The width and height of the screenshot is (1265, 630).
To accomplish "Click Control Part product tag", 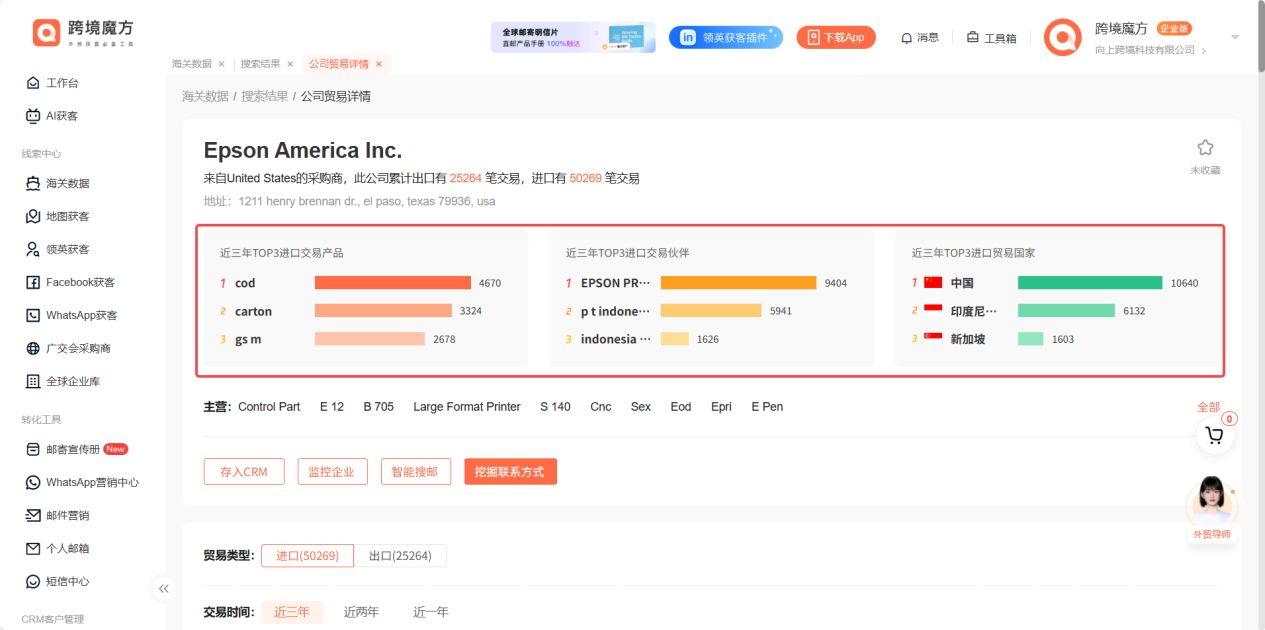I will (x=269, y=407).
